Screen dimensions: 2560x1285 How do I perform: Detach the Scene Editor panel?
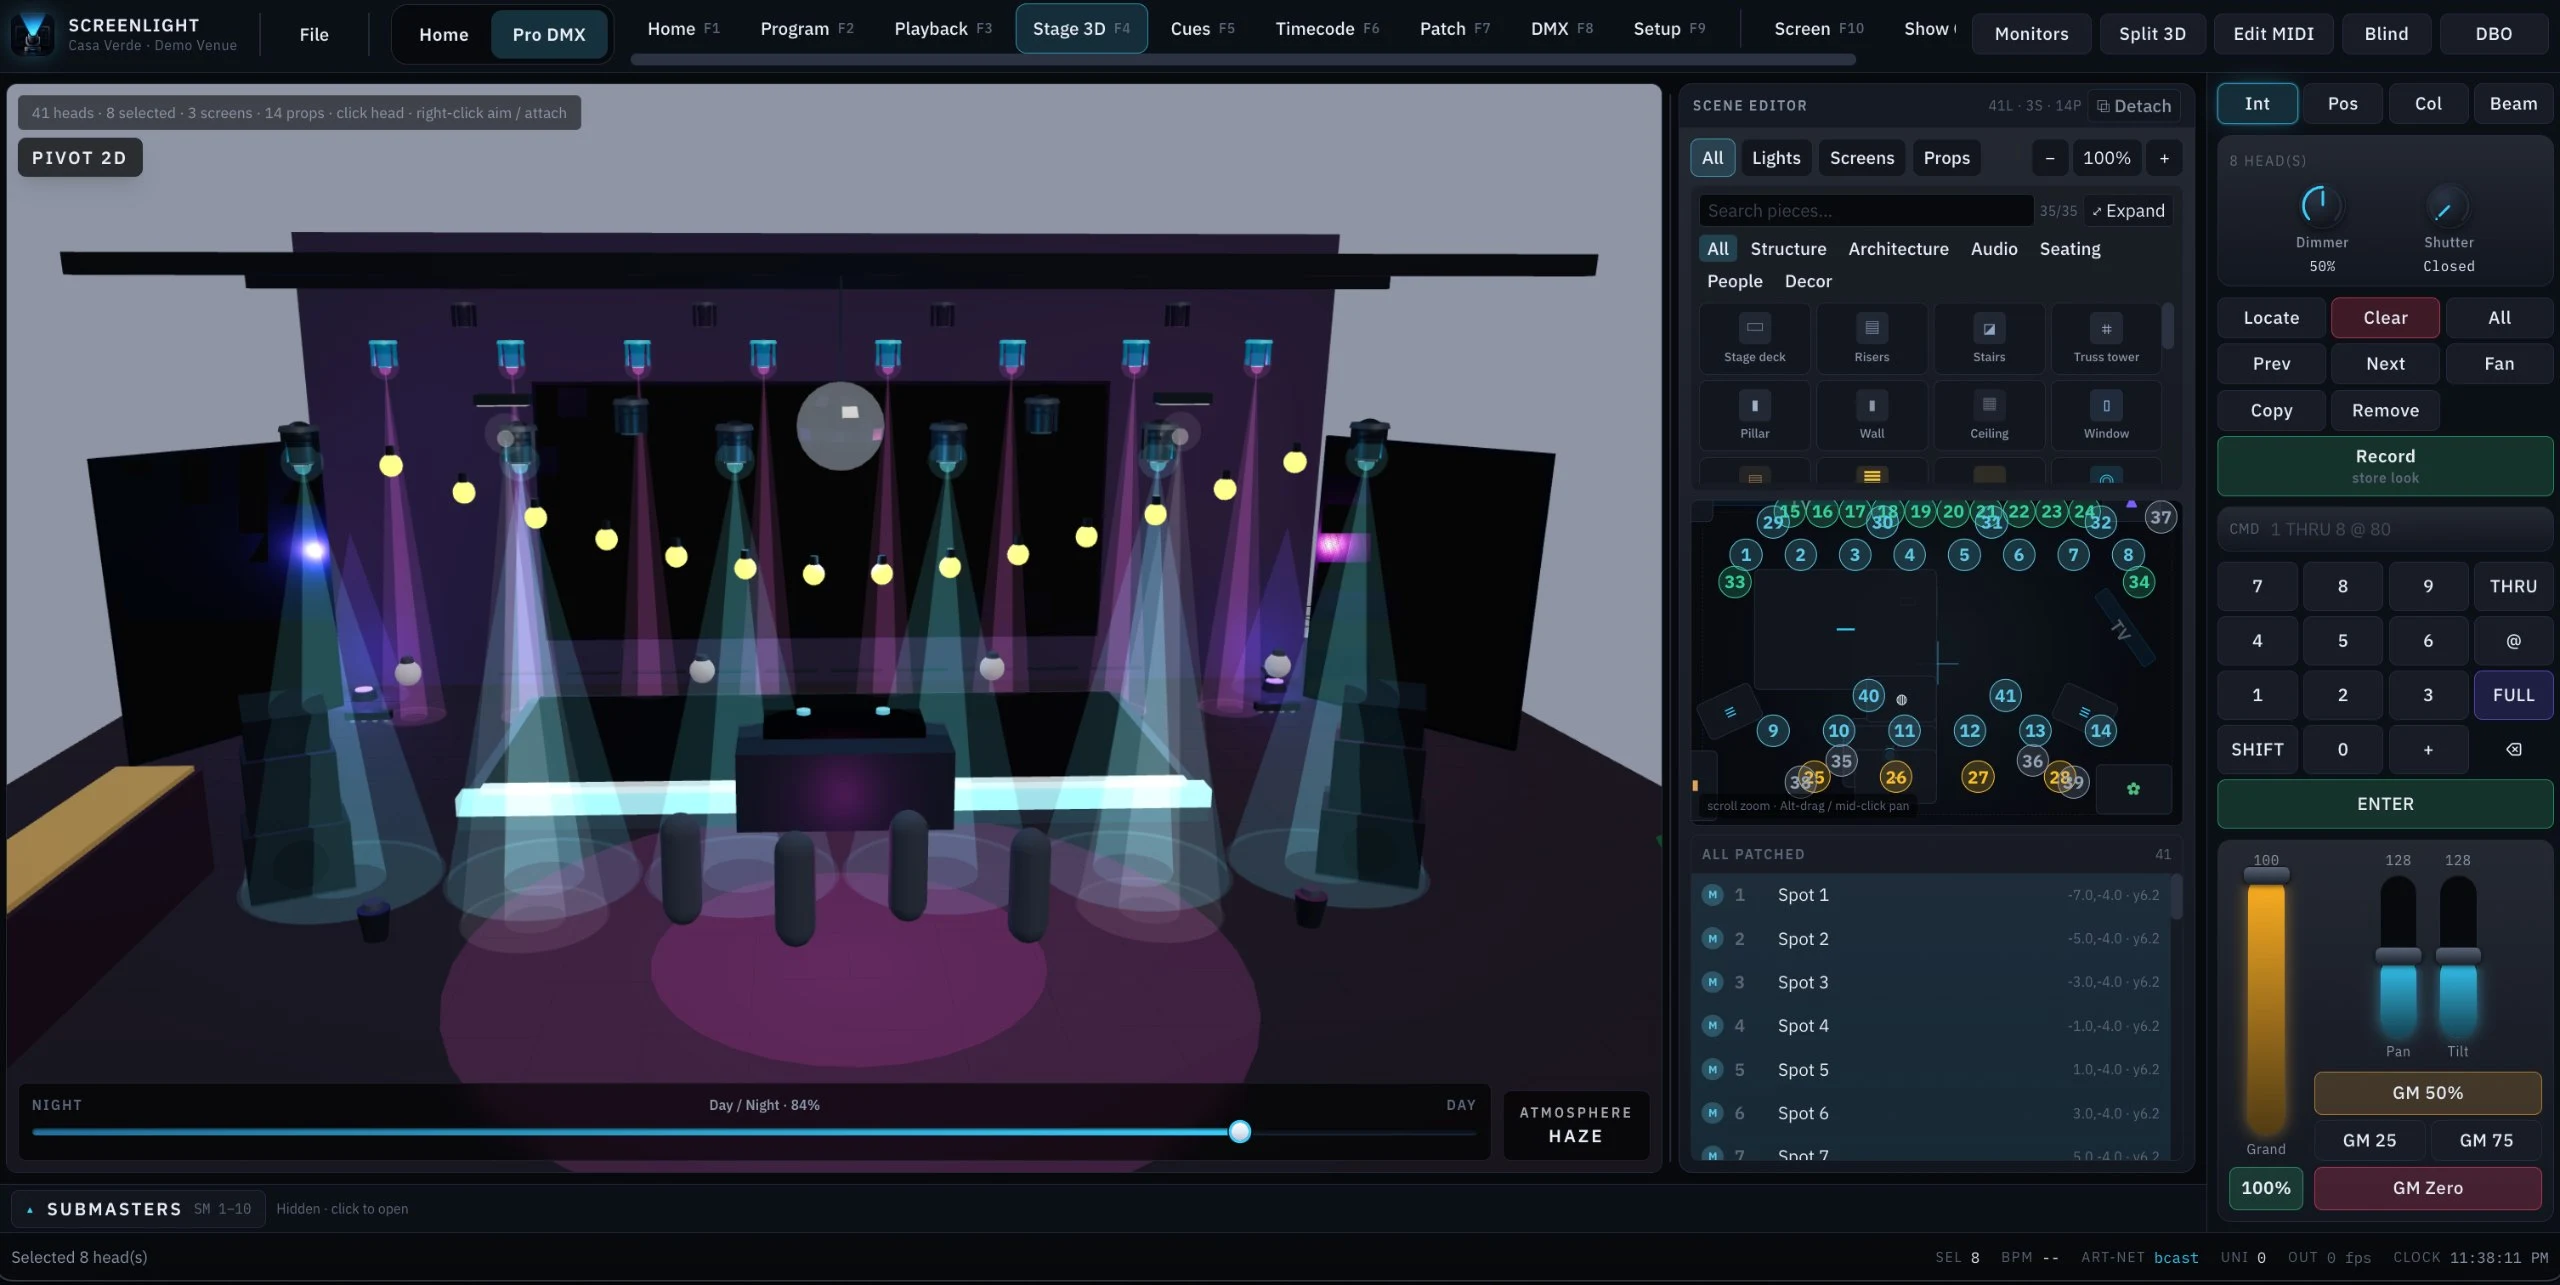[2134, 106]
